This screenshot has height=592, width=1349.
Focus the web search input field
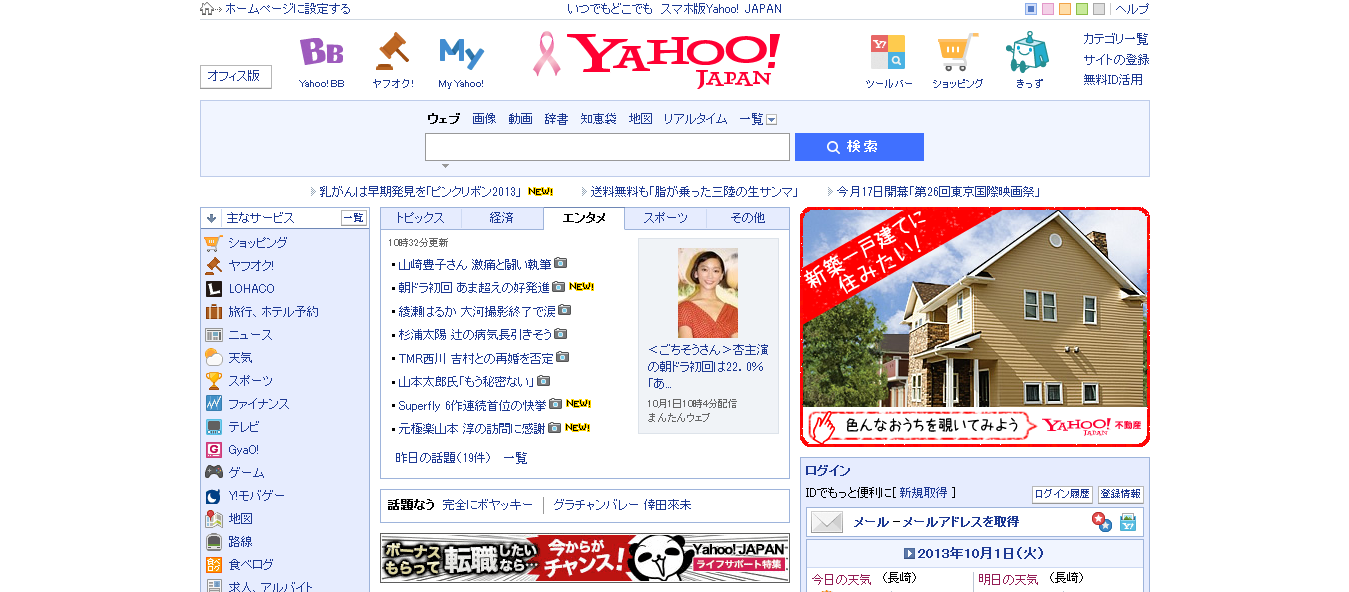click(607, 147)
